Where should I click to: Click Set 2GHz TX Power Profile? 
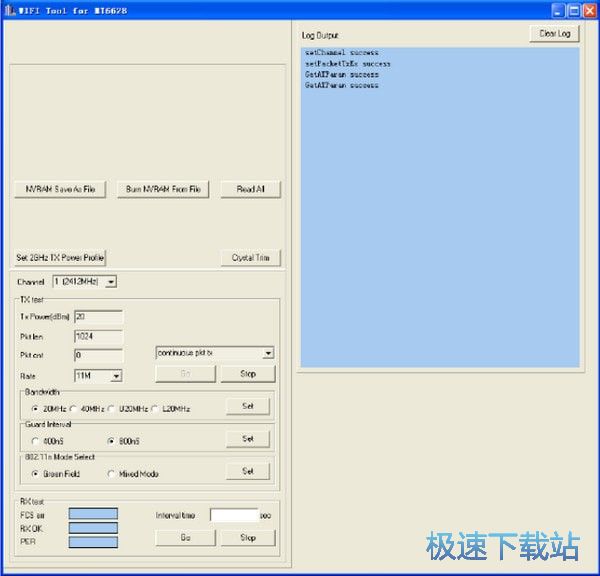click(x=60, y=257)
